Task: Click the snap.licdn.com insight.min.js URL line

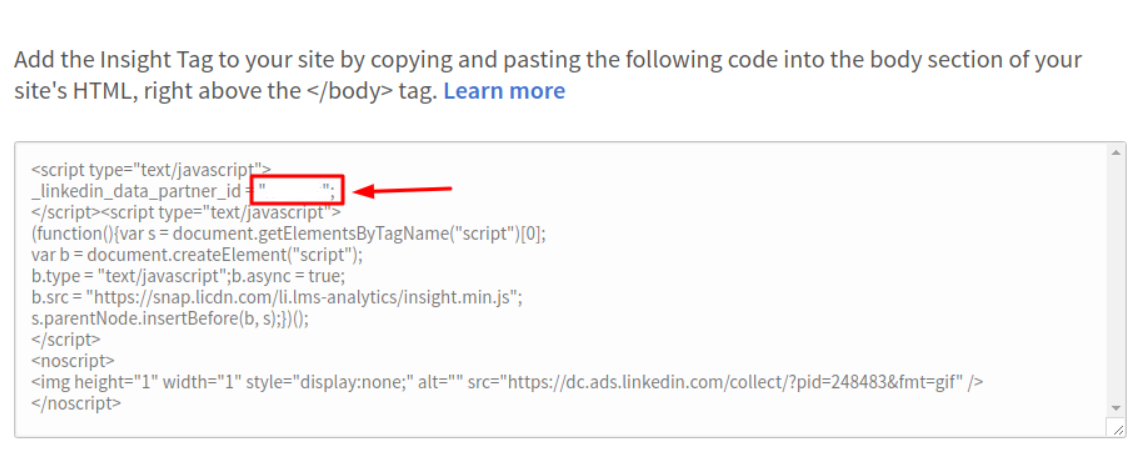Action: point(277,298)
